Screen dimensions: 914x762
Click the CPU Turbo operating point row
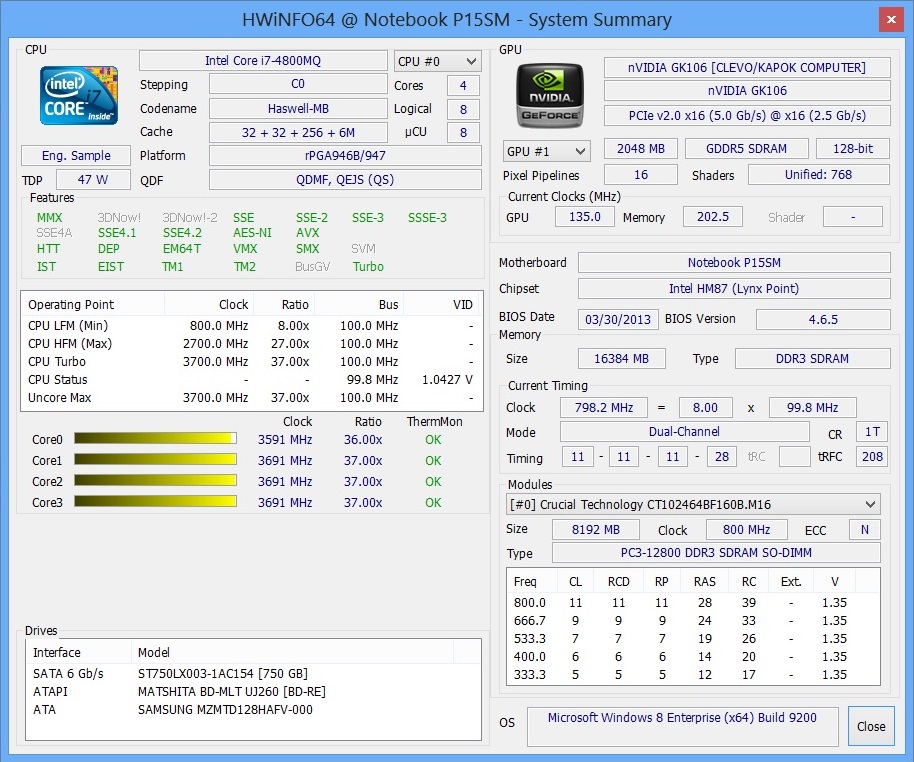(x=251, y=361)
